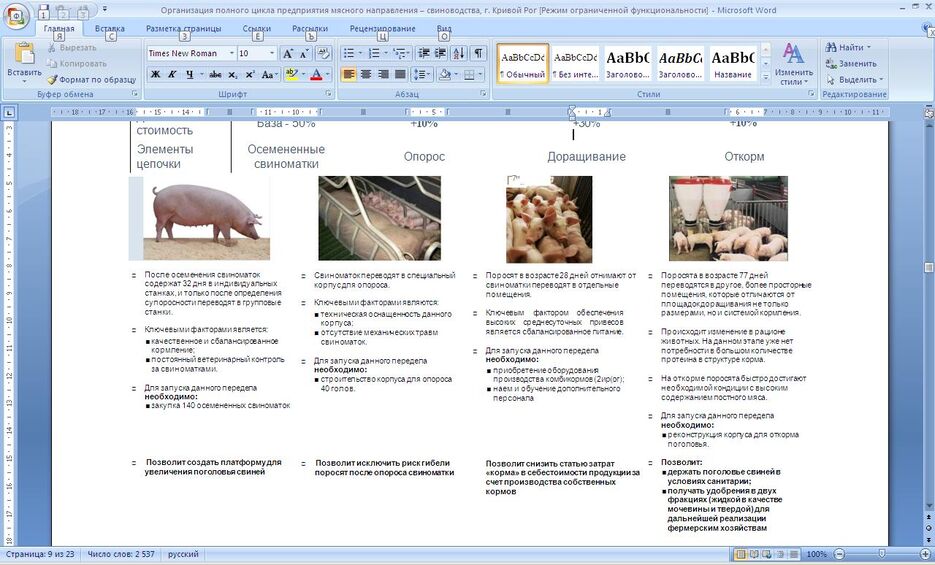Open the Рецензирование ribbon tab
This screenshot has width=935, height=565.
382,28
